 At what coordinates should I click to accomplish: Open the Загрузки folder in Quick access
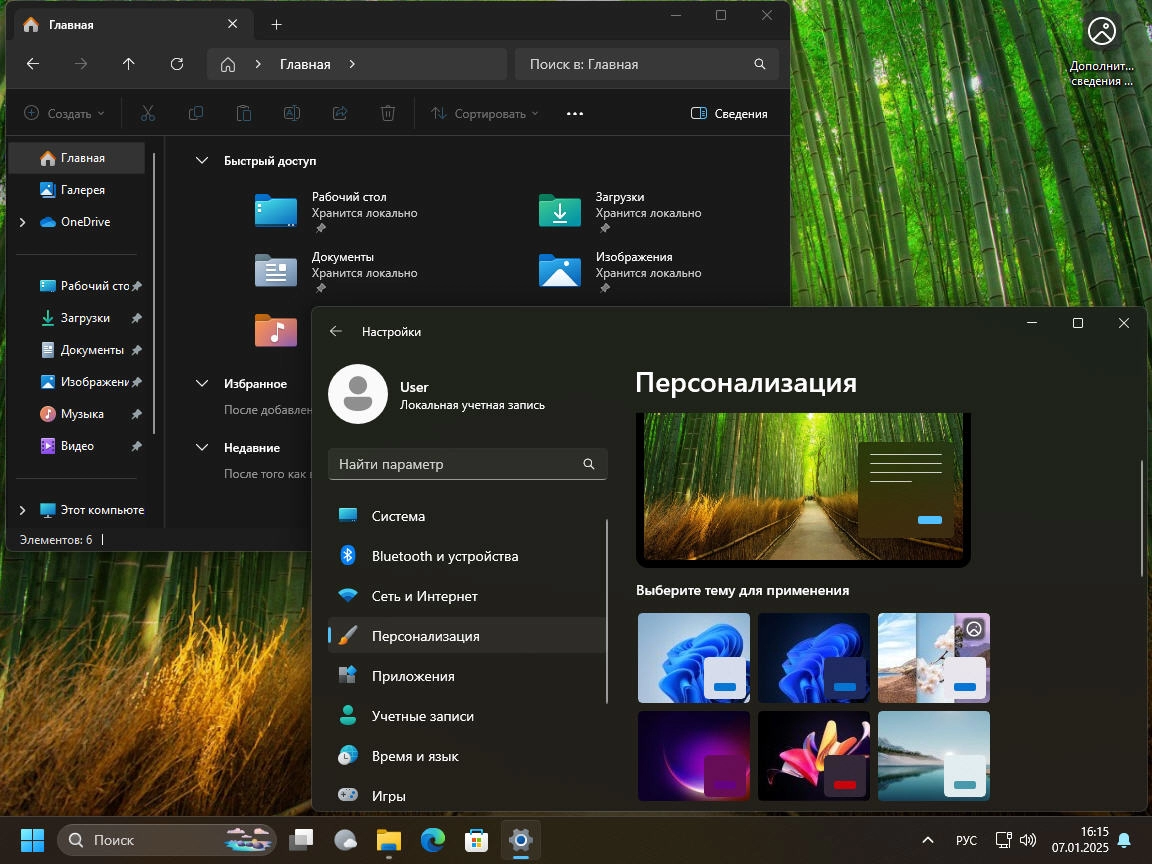[x=560, y=211]
